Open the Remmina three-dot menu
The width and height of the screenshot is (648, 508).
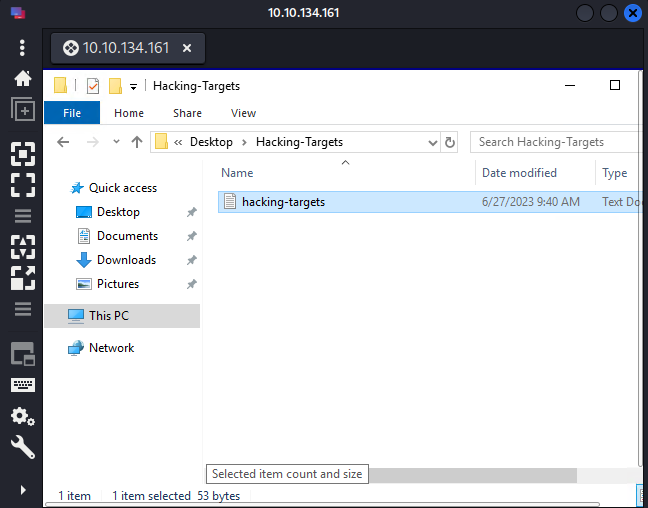pos(22,48)
